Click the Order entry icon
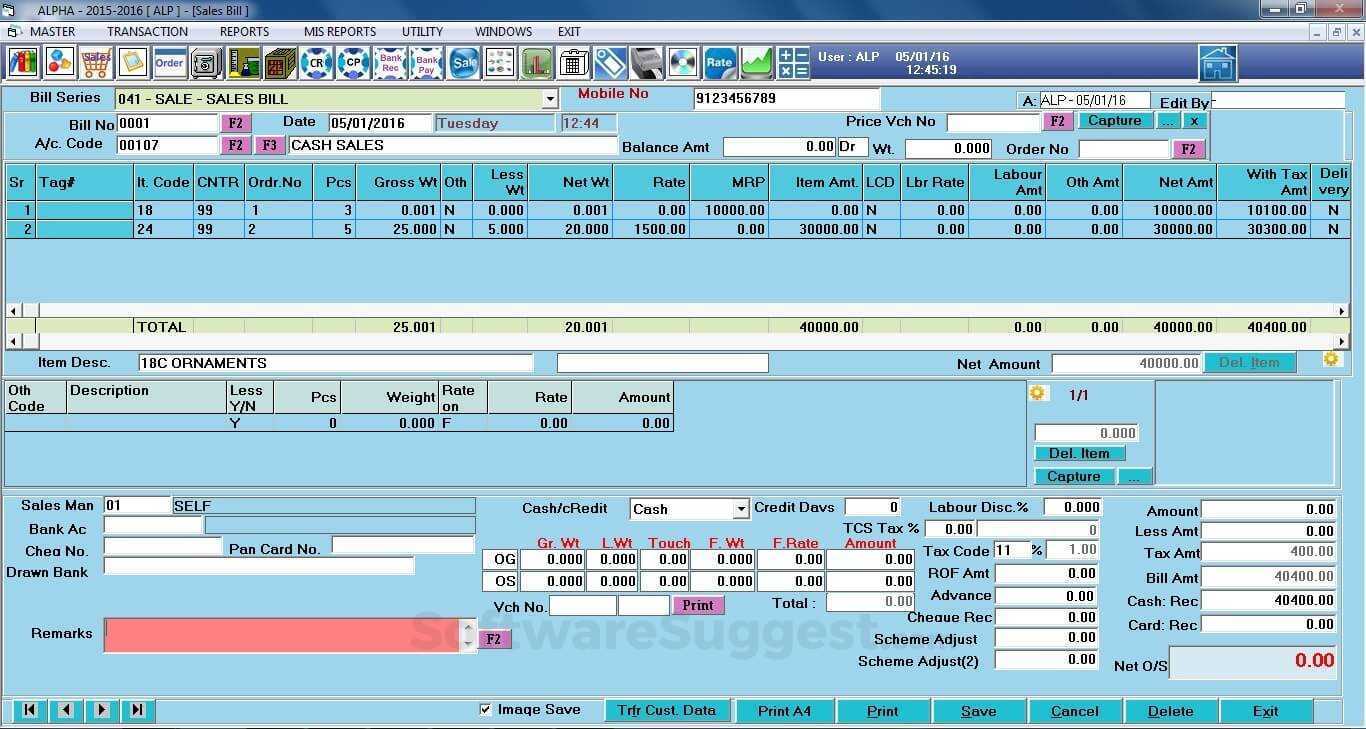1366x729 pixels. pyautogui.click(x=169, y=62)
